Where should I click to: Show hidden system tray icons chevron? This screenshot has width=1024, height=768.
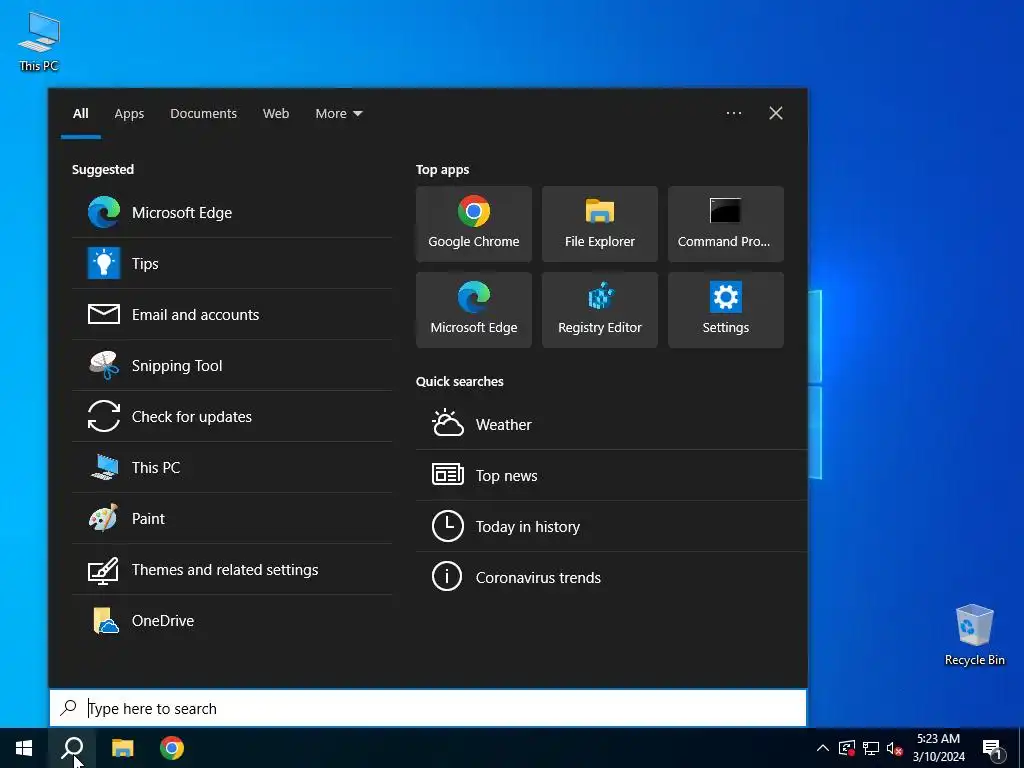(823, 748)
